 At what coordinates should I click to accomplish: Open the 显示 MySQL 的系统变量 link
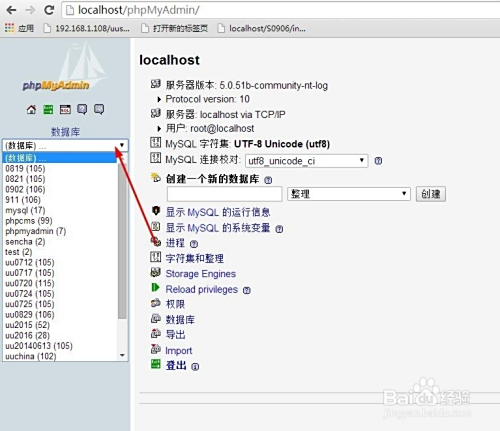tap(218, 228)
